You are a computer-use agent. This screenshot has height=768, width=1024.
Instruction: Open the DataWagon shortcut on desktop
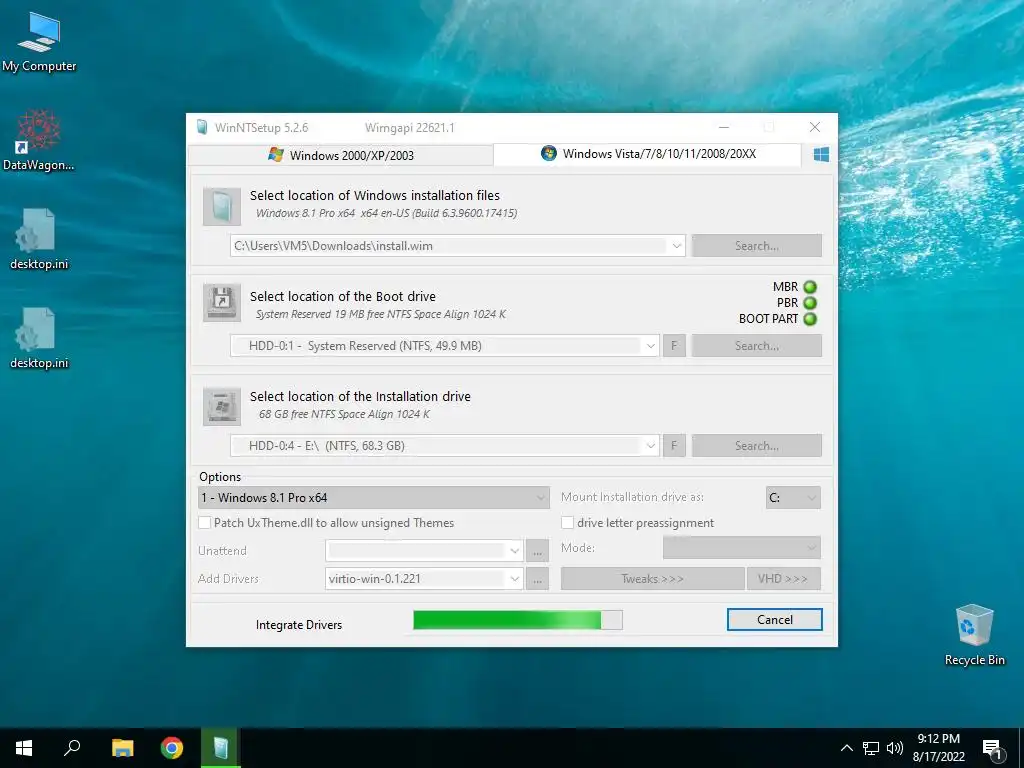(39, 140)
